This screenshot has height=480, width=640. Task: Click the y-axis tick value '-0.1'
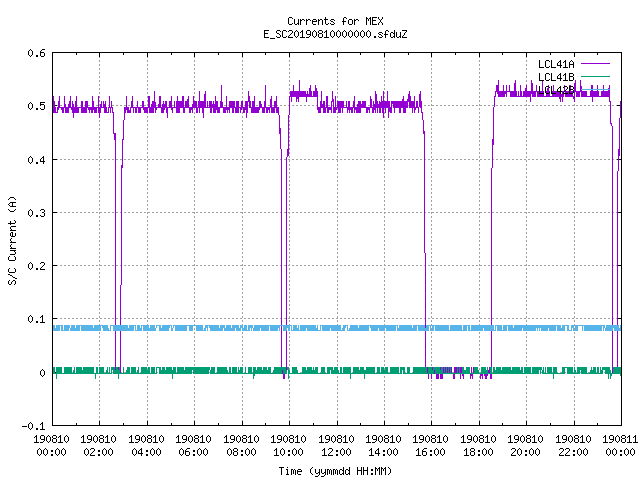coord(33,426)
